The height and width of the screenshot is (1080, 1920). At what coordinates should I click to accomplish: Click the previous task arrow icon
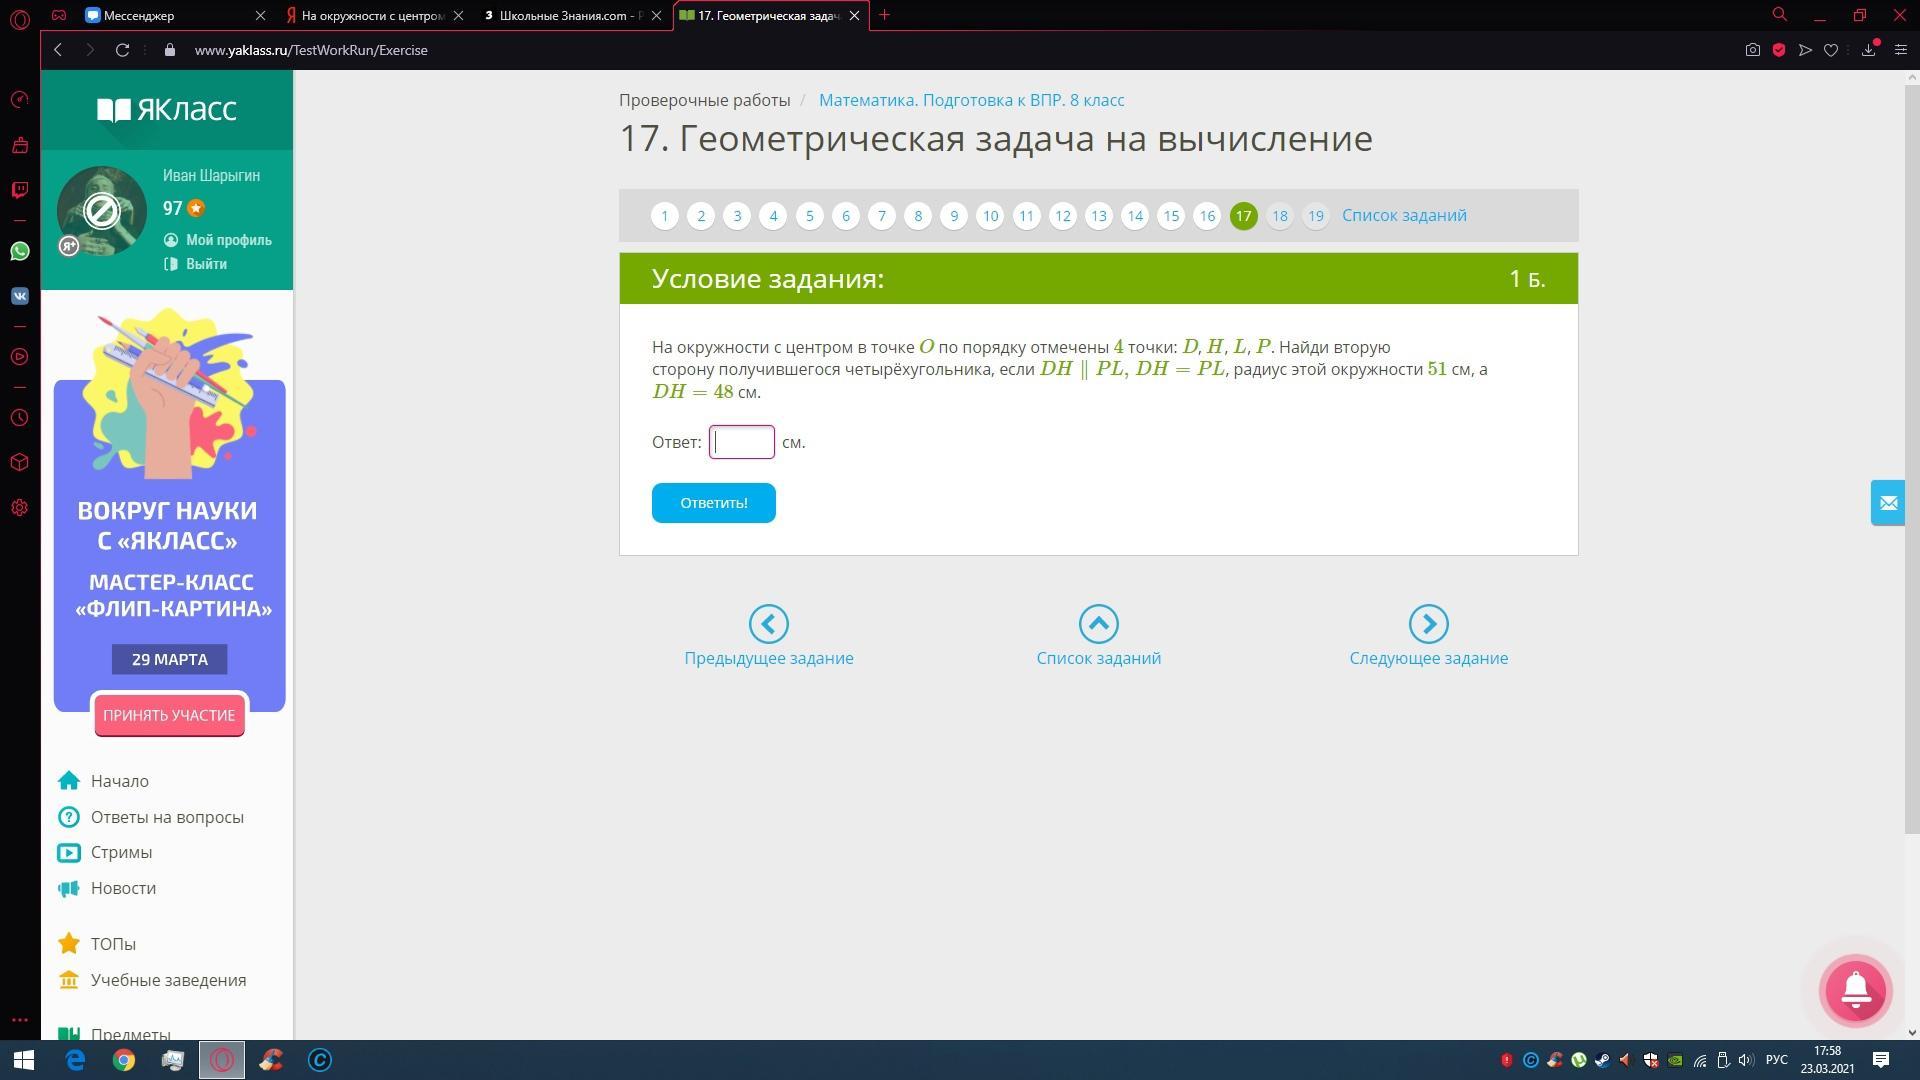[x=768, y=624]
